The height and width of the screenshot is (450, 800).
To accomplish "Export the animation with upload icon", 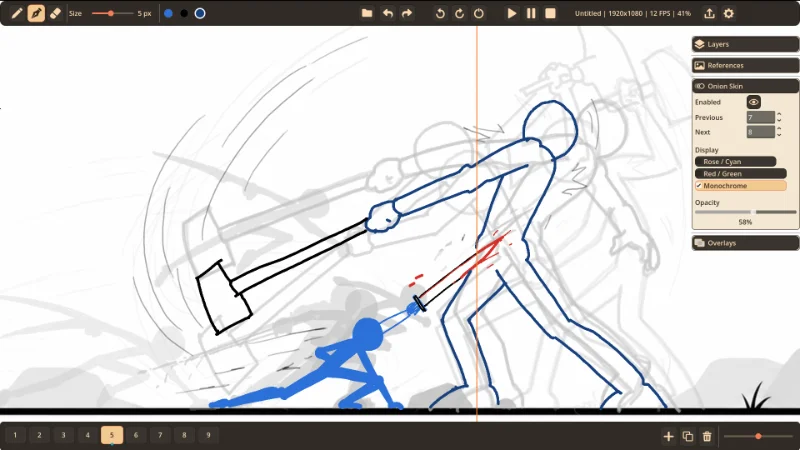I will point(709,13).
